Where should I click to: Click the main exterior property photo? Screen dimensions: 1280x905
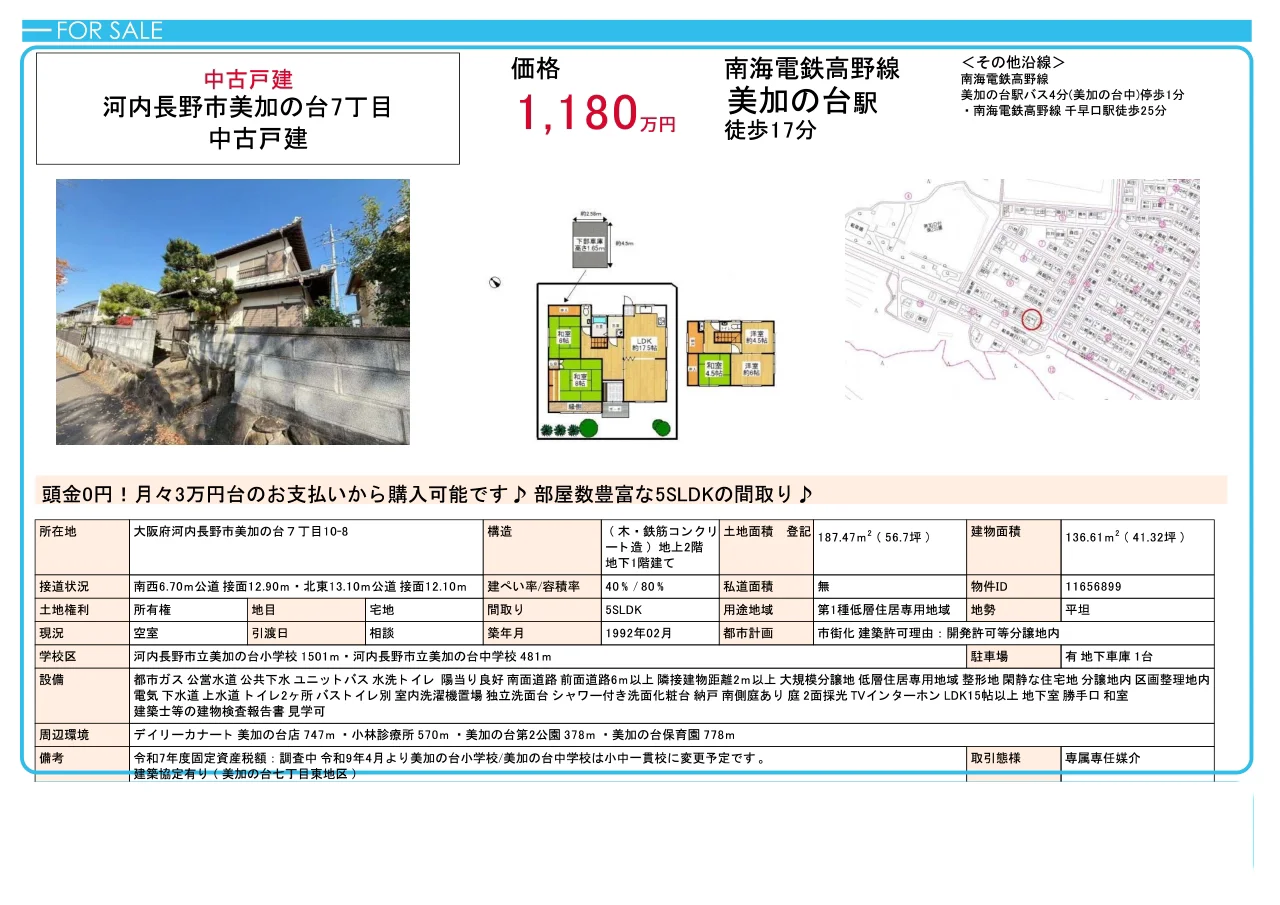(x=232, y=311)
